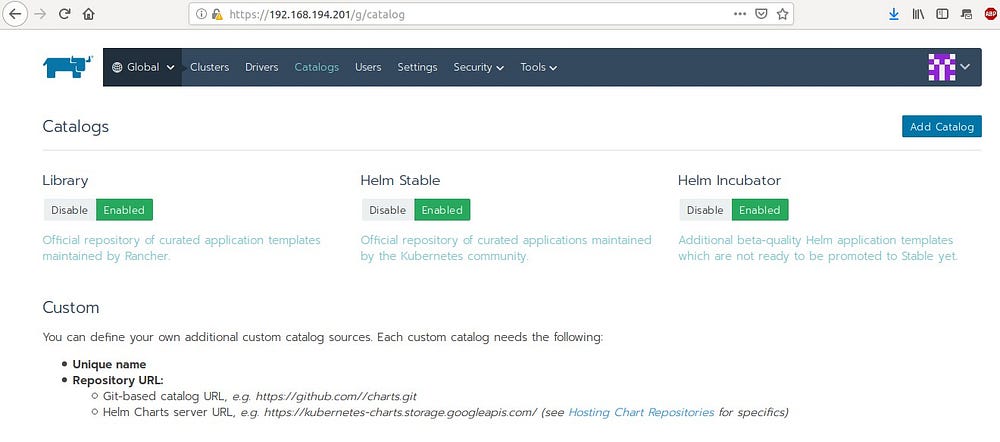The image size is (1000, 442).
Task: Set Helm Incubator catalog to Enabled
Action: click(760, 210)
